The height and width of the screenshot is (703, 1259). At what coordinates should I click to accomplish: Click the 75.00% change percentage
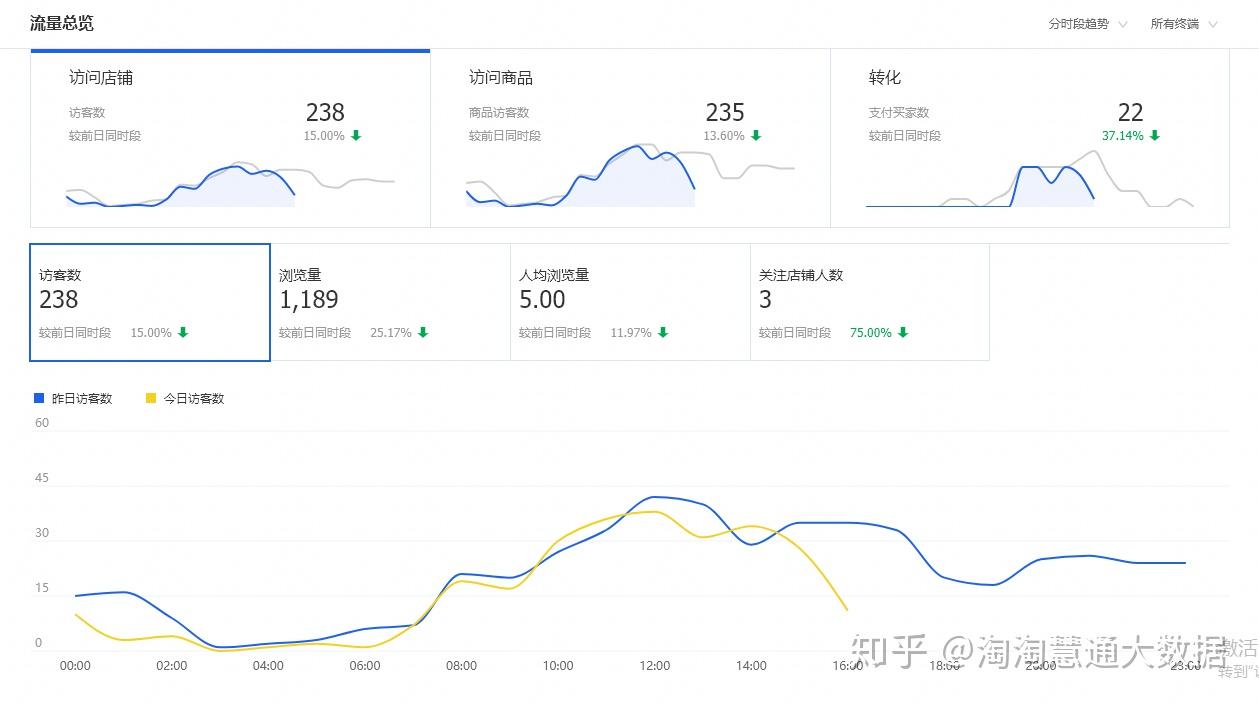click(x=871, y=333)
